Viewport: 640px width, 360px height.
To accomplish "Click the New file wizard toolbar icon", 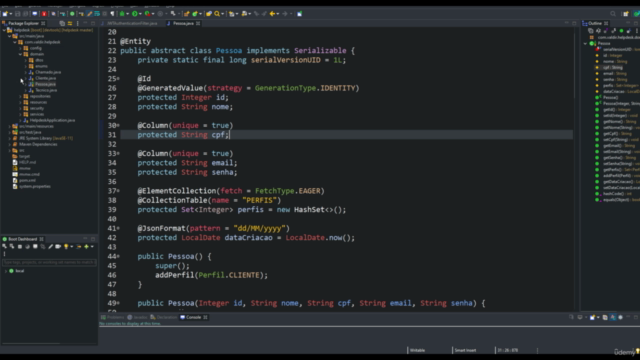I will 5,14.
